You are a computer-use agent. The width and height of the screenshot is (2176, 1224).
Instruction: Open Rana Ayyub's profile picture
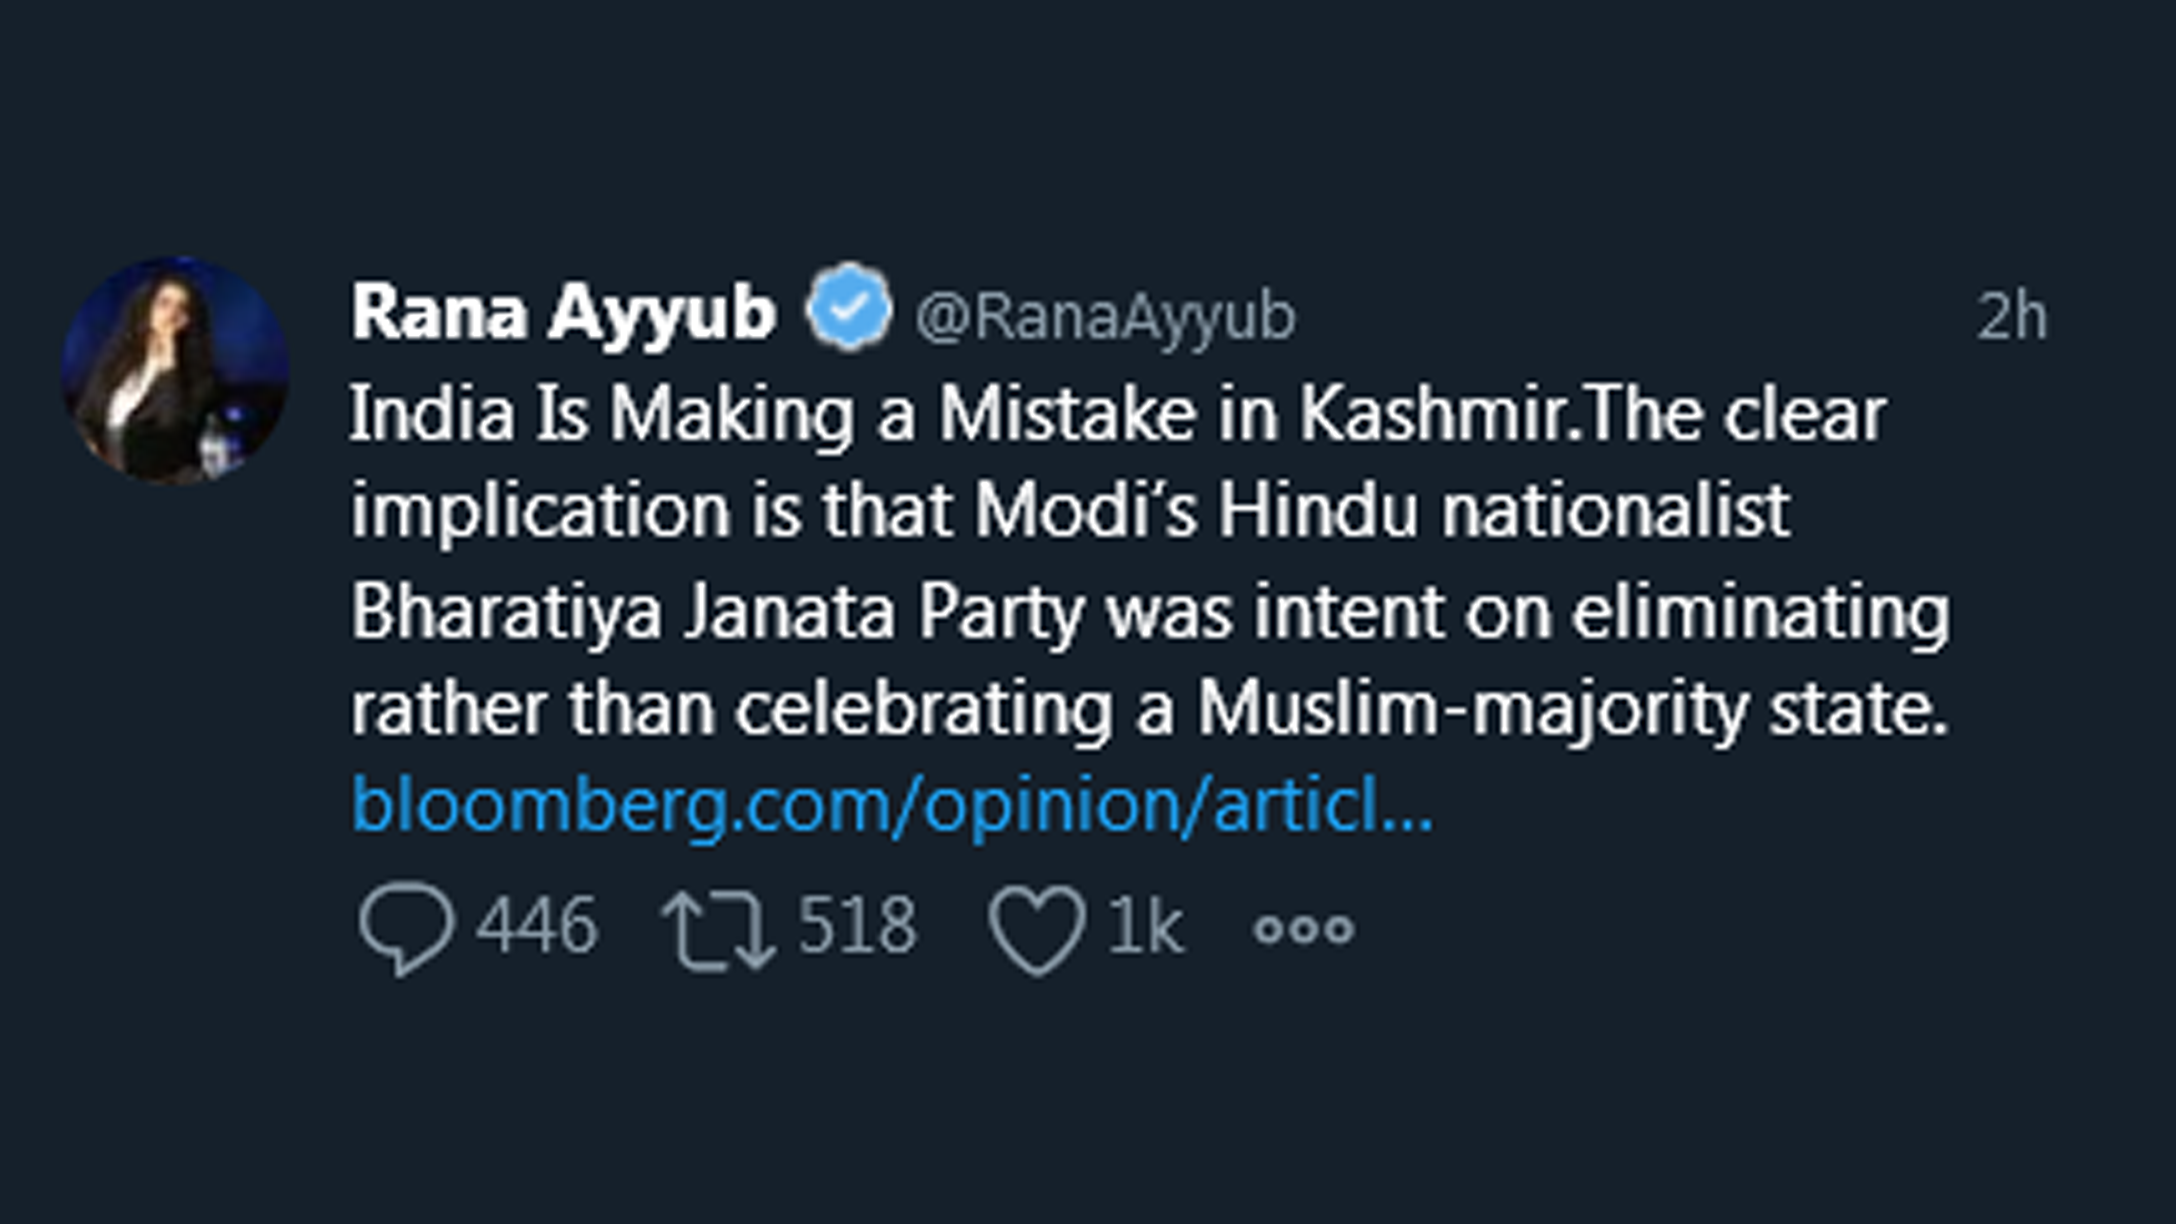click(176, 371)
